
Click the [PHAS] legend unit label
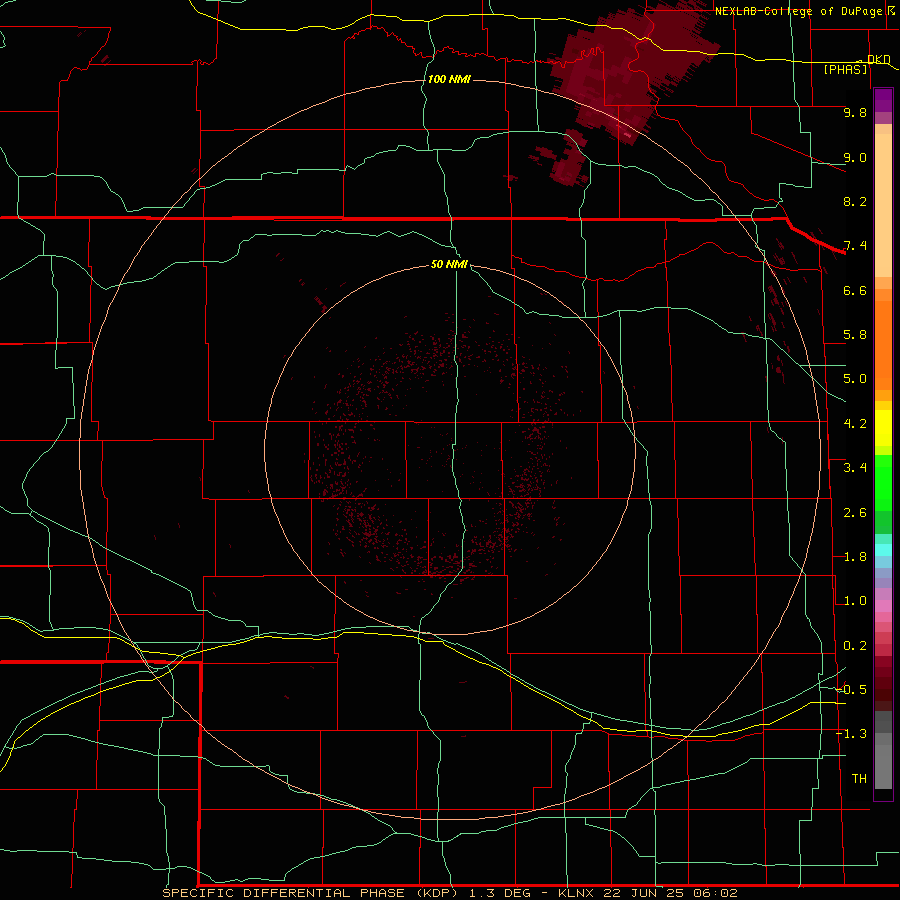pos(845,70)
